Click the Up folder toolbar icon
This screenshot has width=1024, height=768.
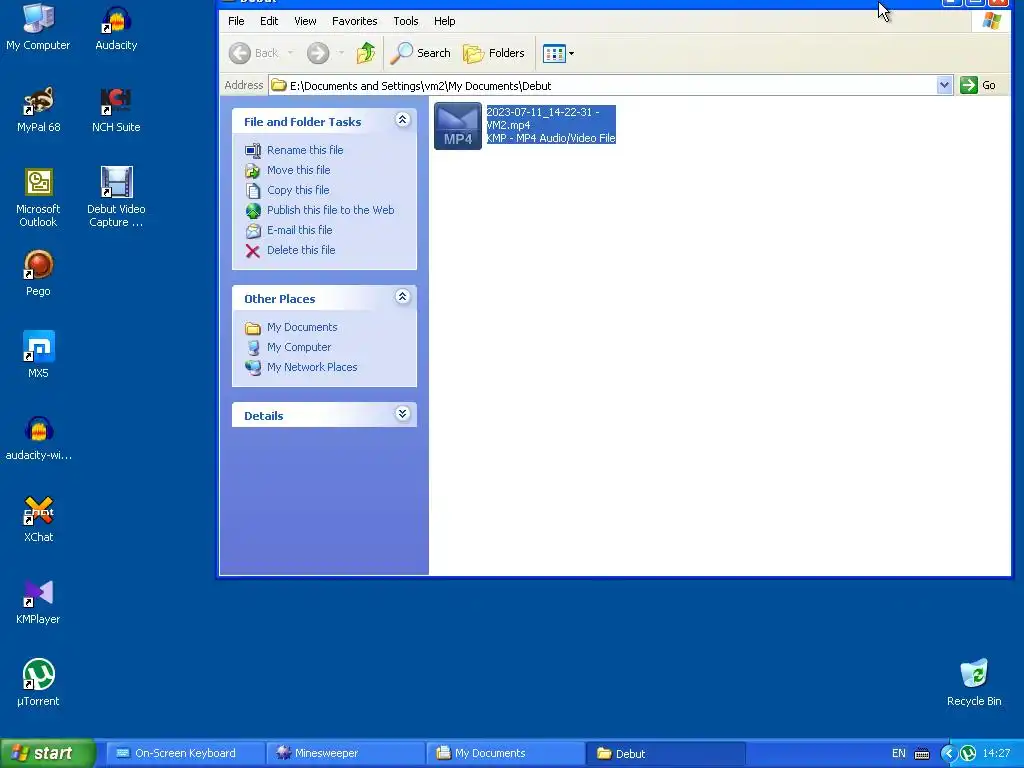(x=366, y=53)
